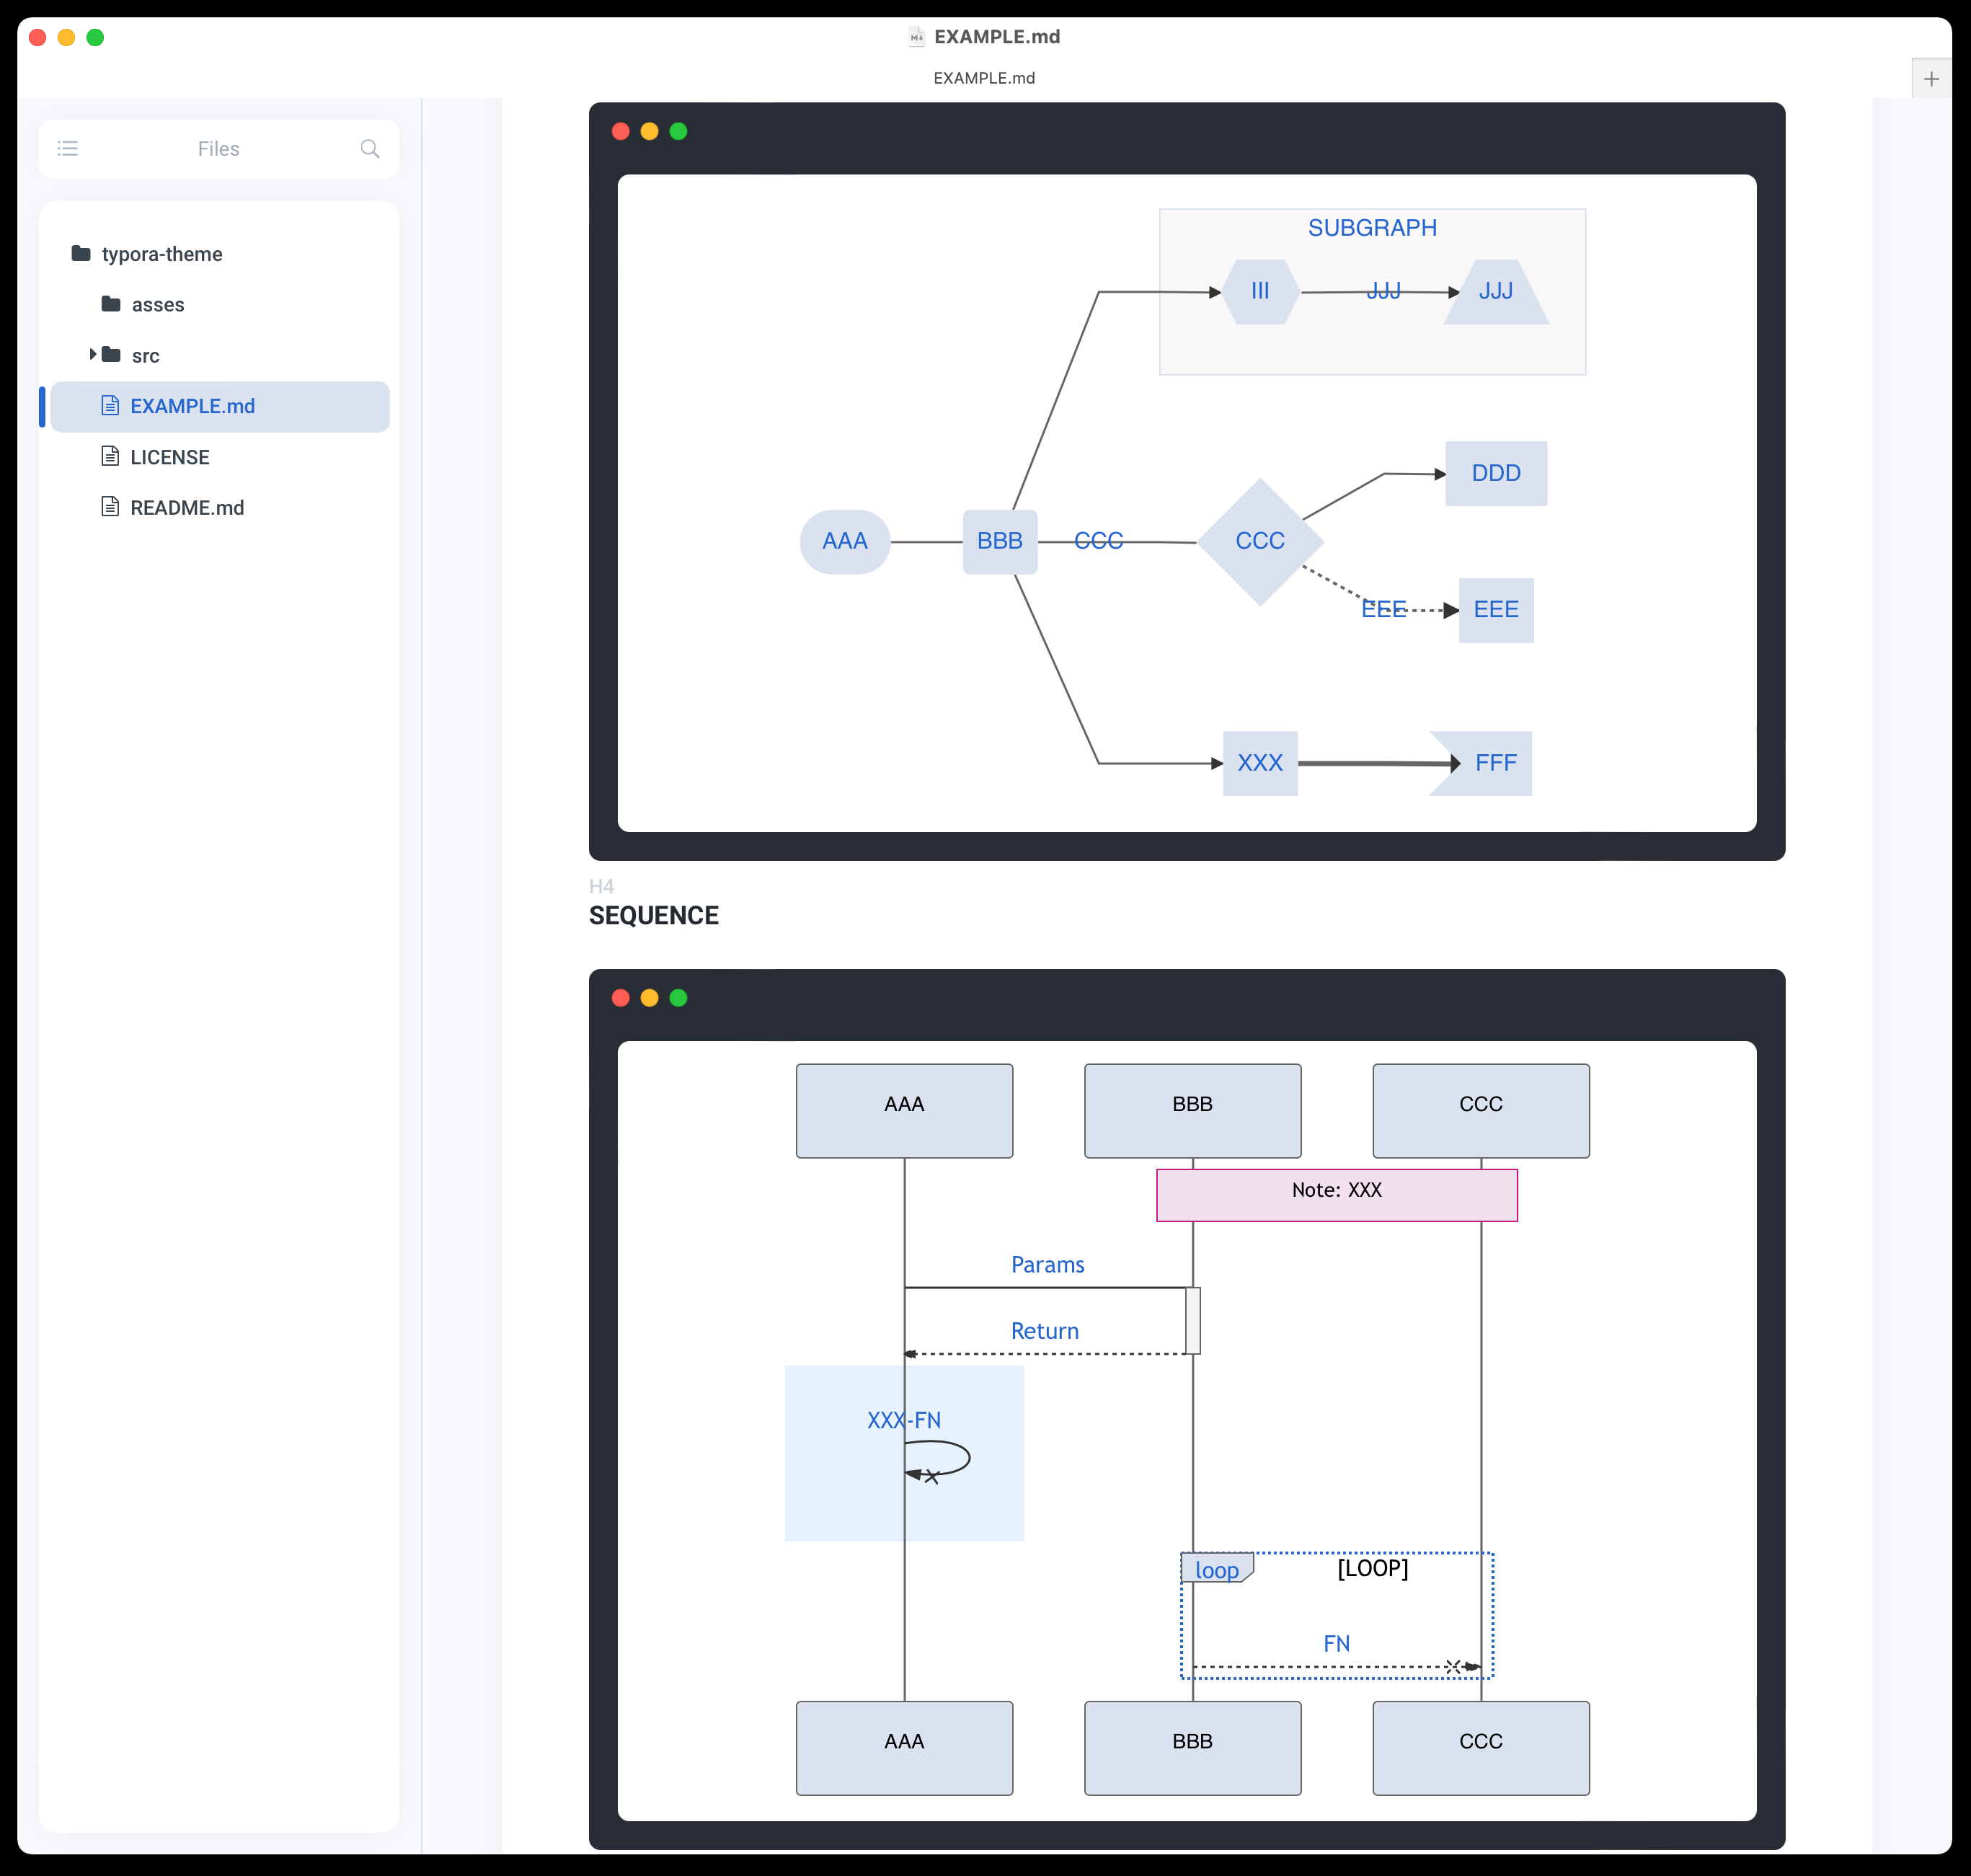Add new tab with plus button
Viewport: 1971px width, 1876px height.
point(1931,79)
